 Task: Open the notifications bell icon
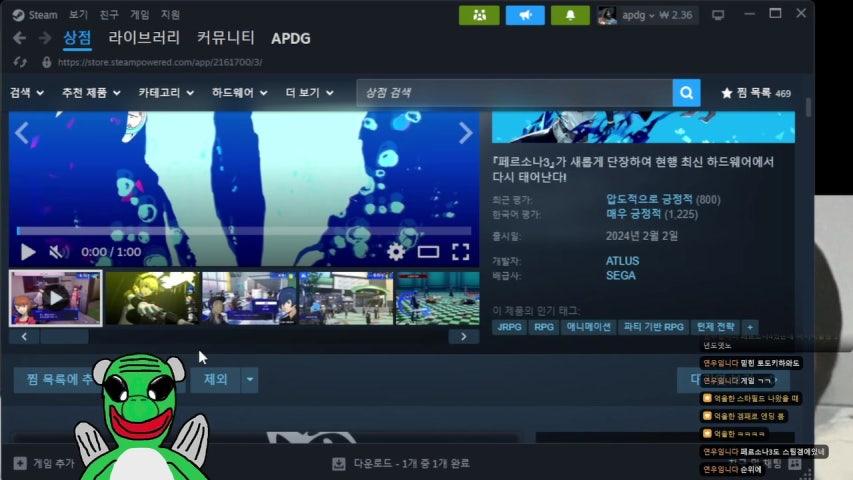[570, 15]
